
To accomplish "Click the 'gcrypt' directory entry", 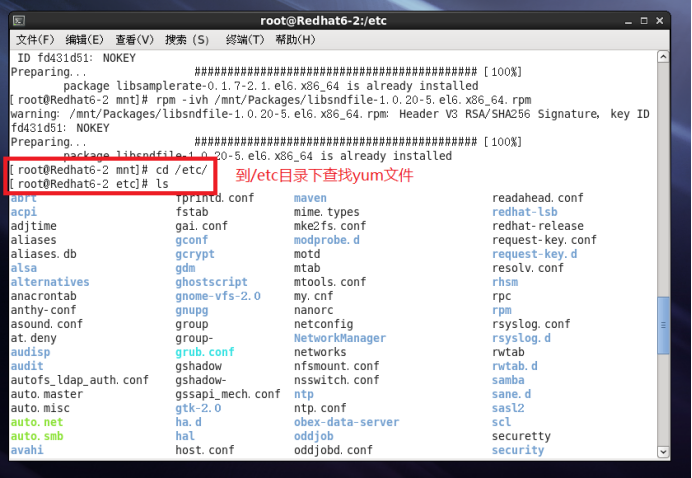I will pyautogui.click(x=195, y=254).
